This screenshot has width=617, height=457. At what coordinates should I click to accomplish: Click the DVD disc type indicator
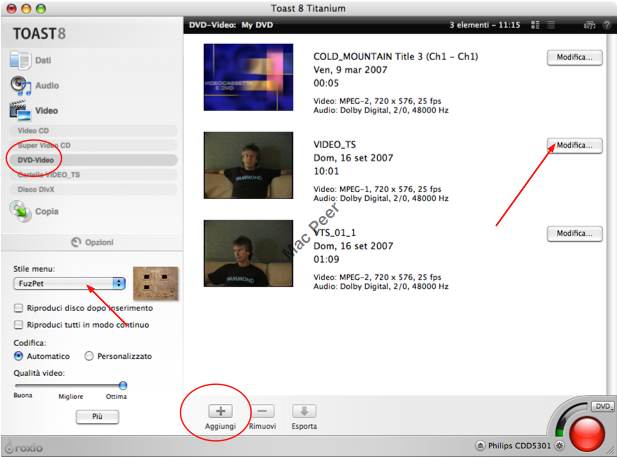(602, 406)
